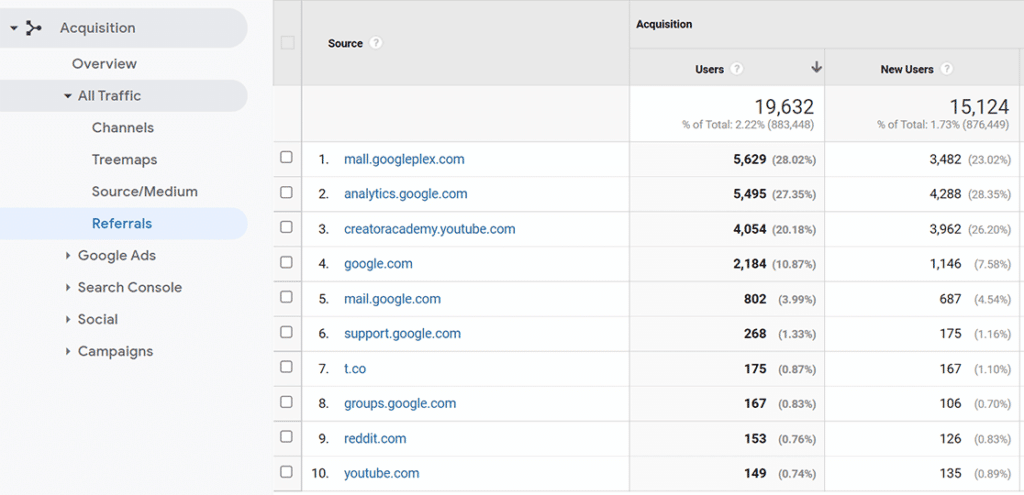Click the Campaigns menu label
This screenshot has height=495, width=1024.
pos(117,351)
